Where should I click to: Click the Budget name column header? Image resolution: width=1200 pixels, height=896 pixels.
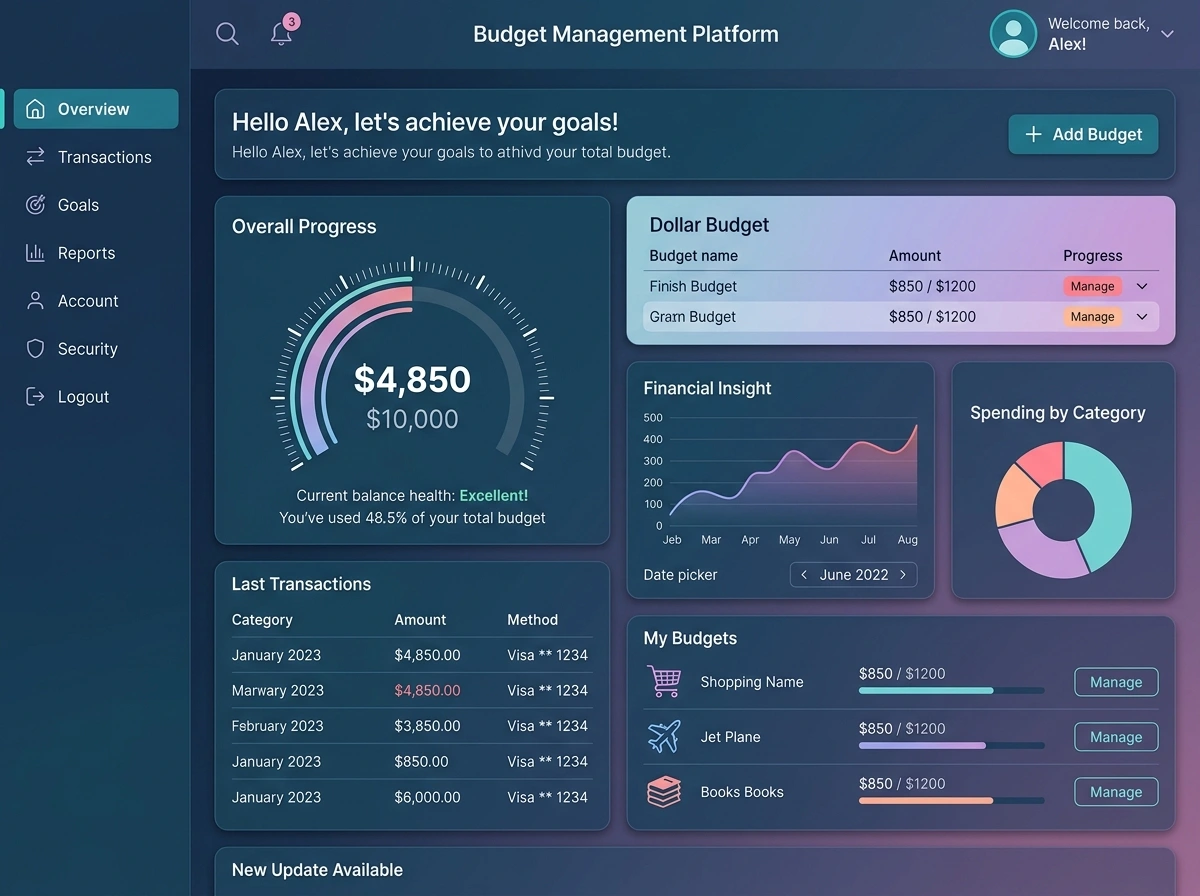pyautogui.click(x=693, y=256)
